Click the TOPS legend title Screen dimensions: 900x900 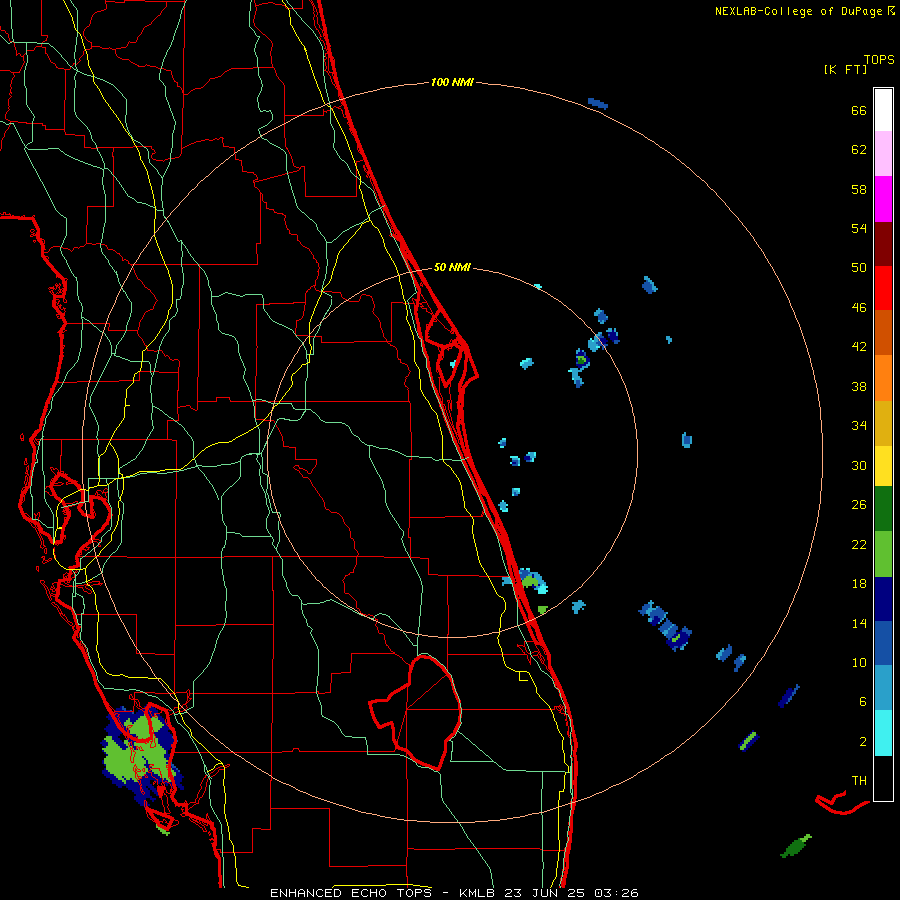click(x=879, y=59)
